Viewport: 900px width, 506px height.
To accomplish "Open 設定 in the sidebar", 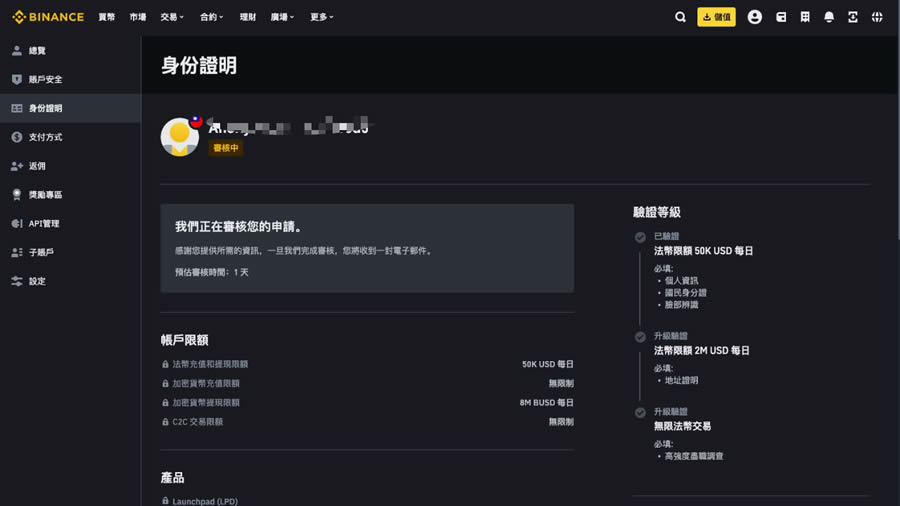I will pyautogui.click(x=37, y=282).
